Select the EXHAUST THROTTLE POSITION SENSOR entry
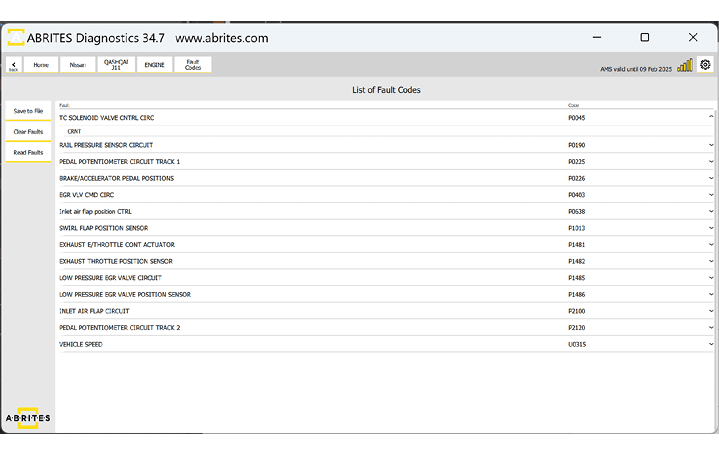The height and width of the screenshot is (455, 719). [300, 261]
